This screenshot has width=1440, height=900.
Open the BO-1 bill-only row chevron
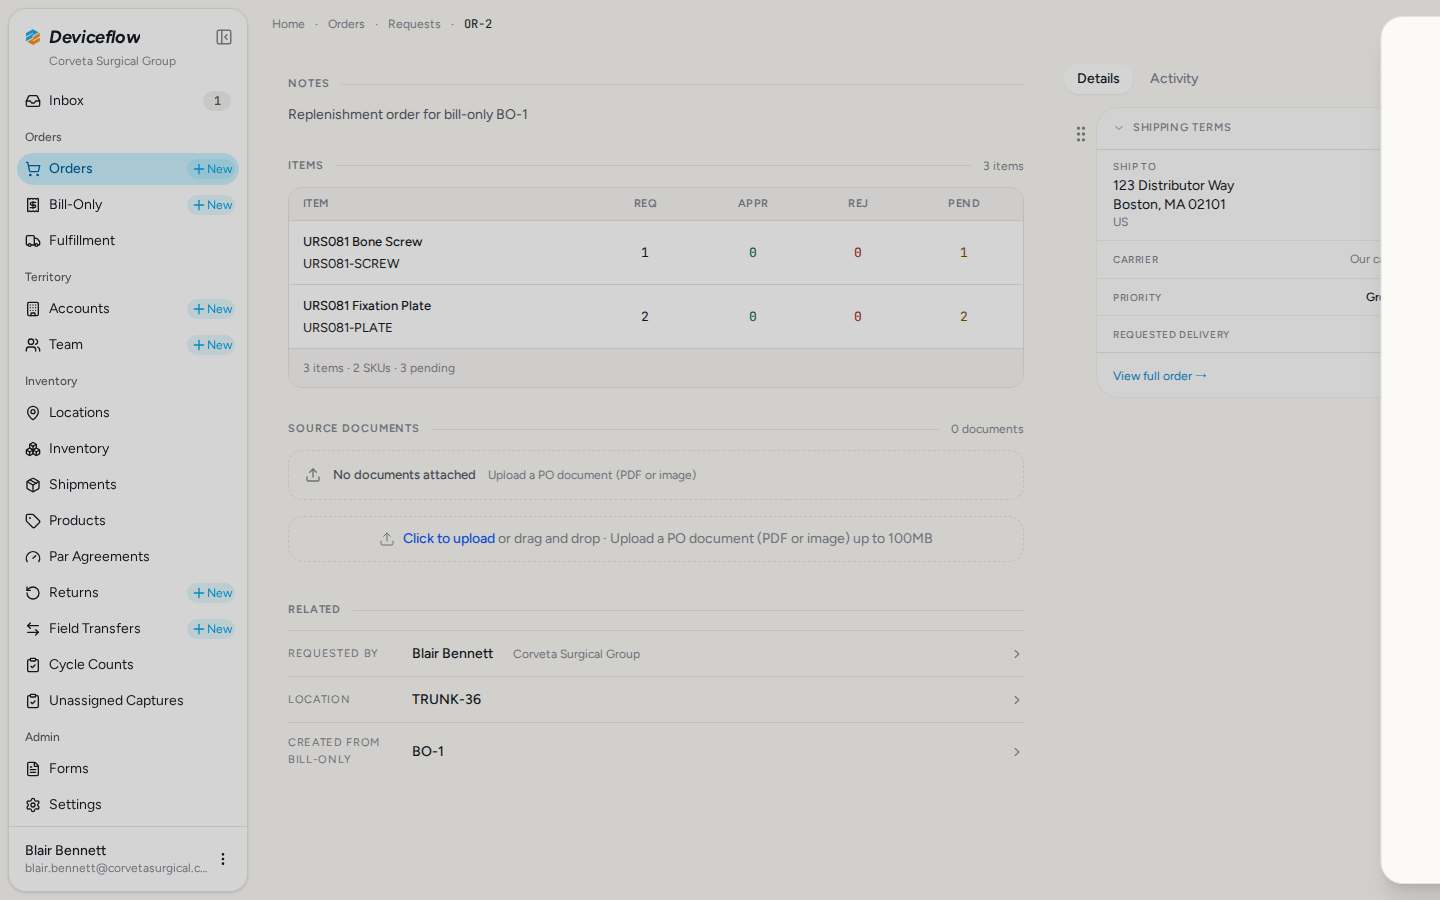tap(1017, 752)
